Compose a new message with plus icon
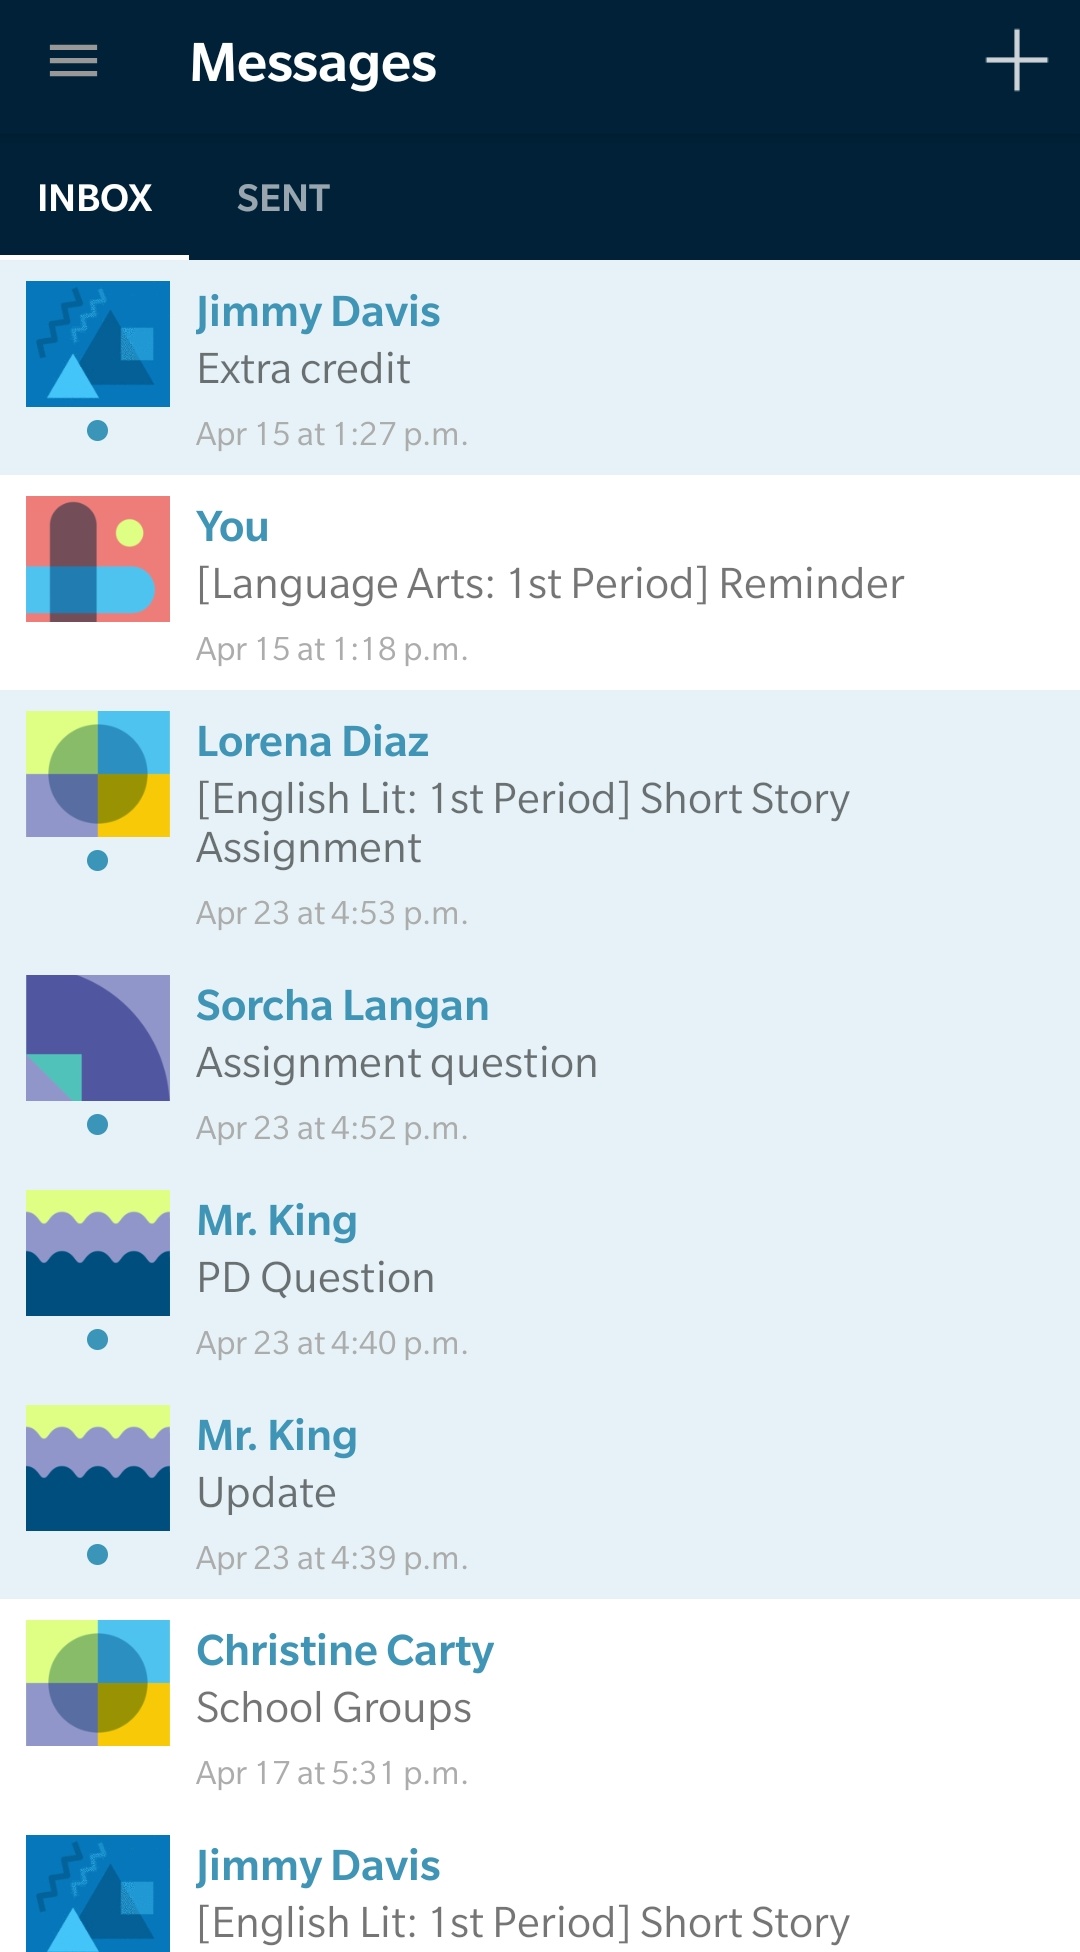The image size is (1080, 1952). 1016,61
